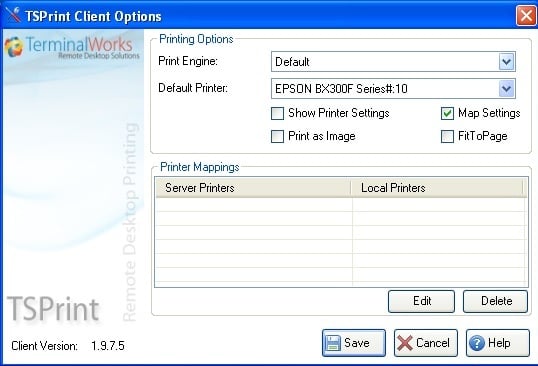Close the TSPrint Client Options window
538x366 pixels.
[x=526, y=15]
